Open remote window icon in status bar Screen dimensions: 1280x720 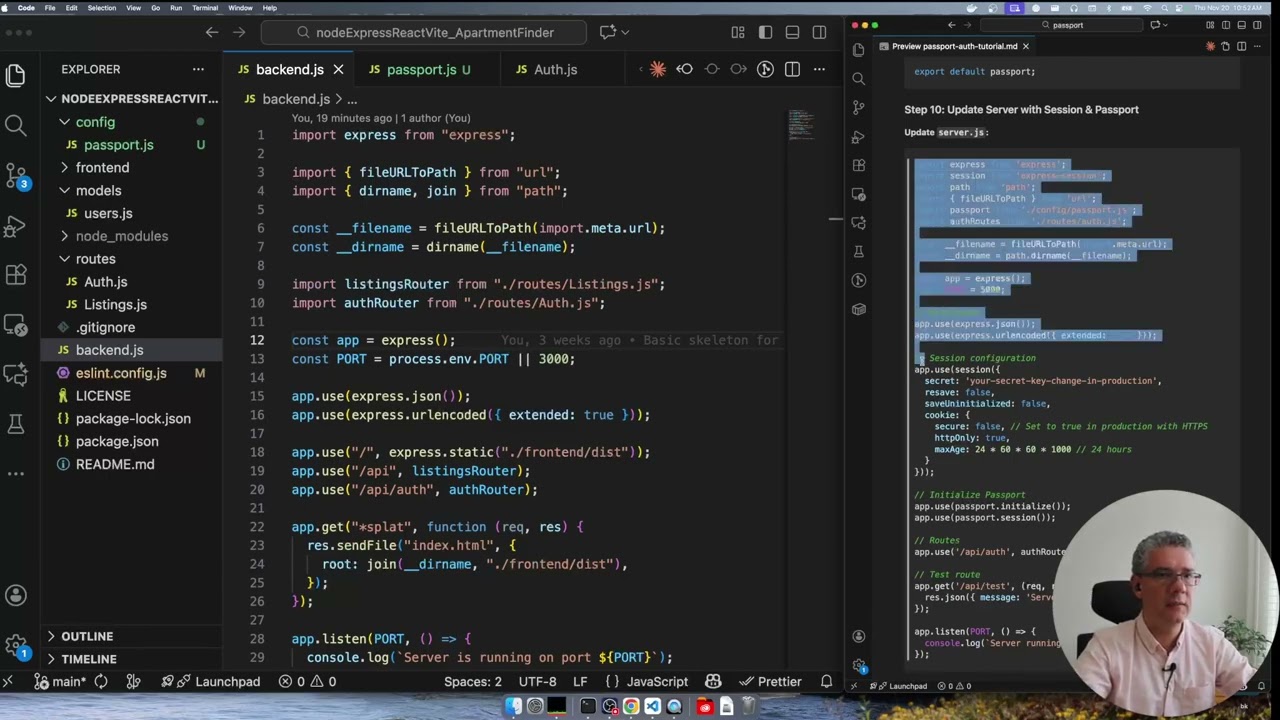coord(8,682)
